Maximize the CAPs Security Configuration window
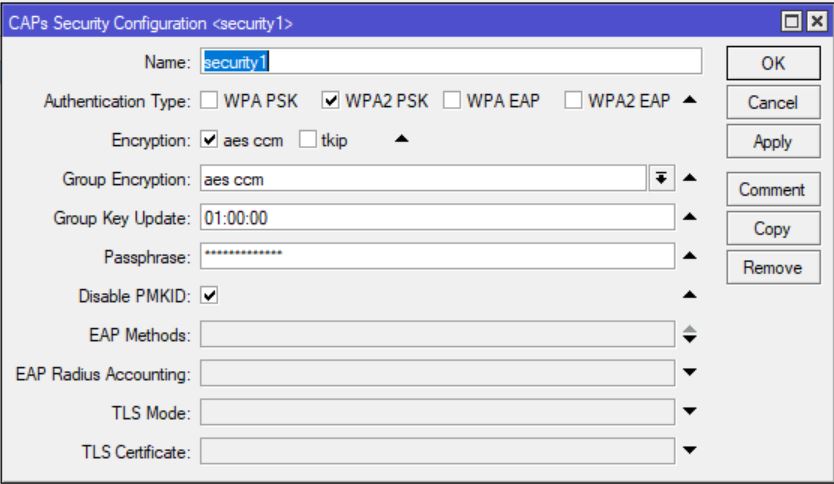The width and height of the screenshot is (834, 484). click(x=791, y=22)
